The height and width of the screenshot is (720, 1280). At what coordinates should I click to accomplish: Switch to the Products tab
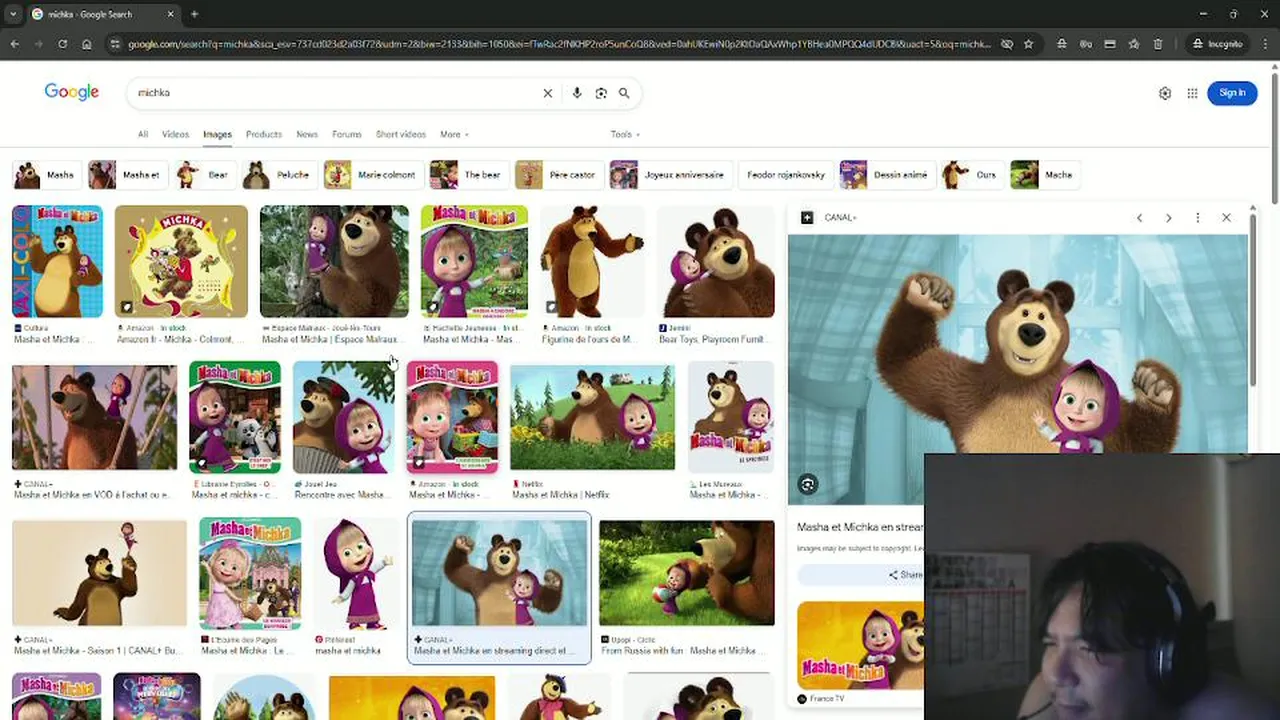(x=264, y=134)
